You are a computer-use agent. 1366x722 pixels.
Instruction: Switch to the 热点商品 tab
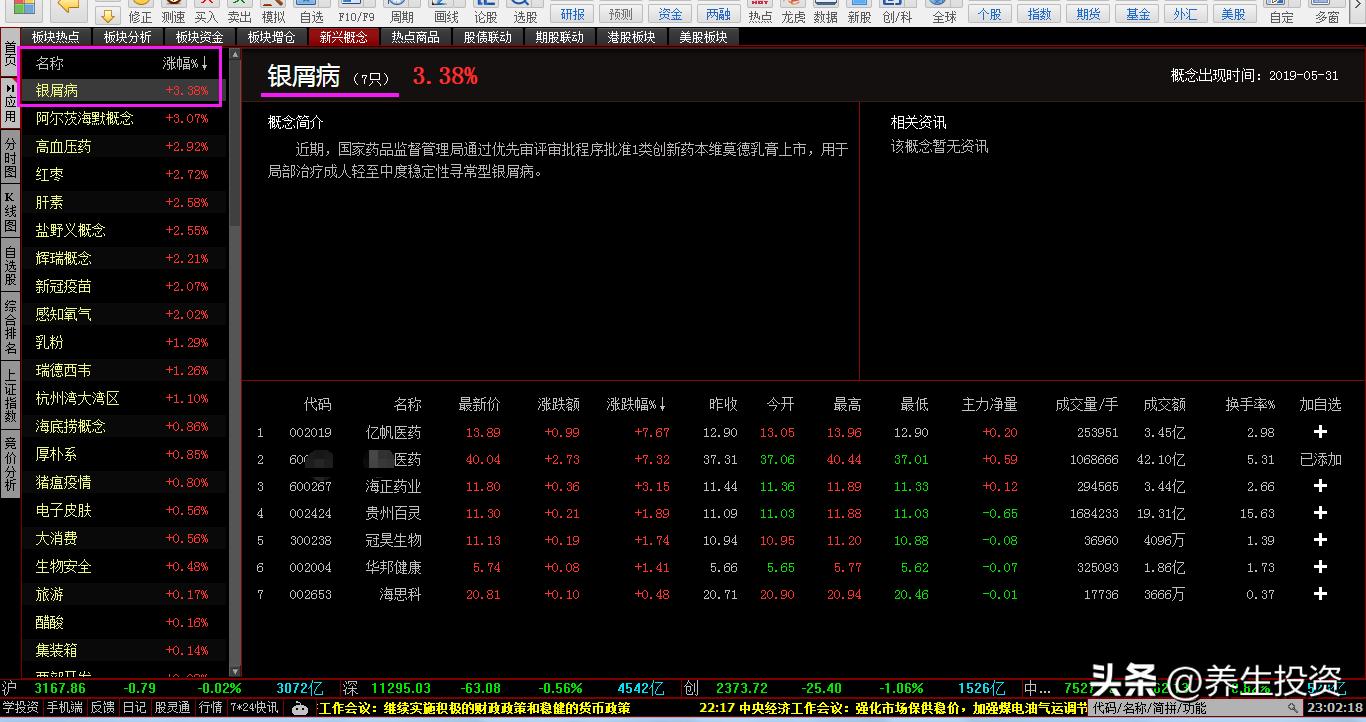[415, 37]
